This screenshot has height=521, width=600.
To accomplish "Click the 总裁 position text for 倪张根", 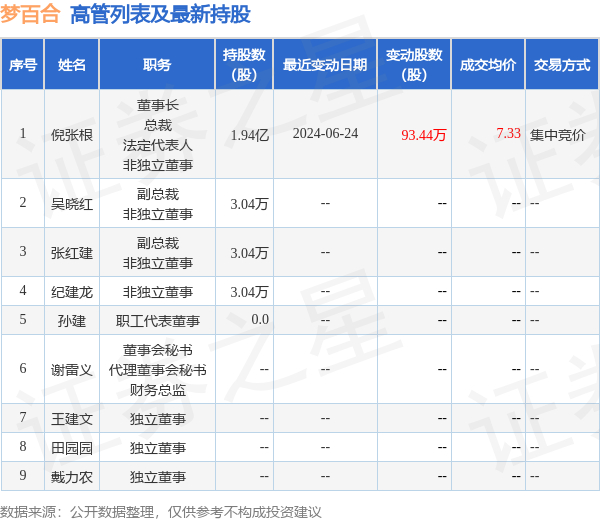I will click(158, 125).
